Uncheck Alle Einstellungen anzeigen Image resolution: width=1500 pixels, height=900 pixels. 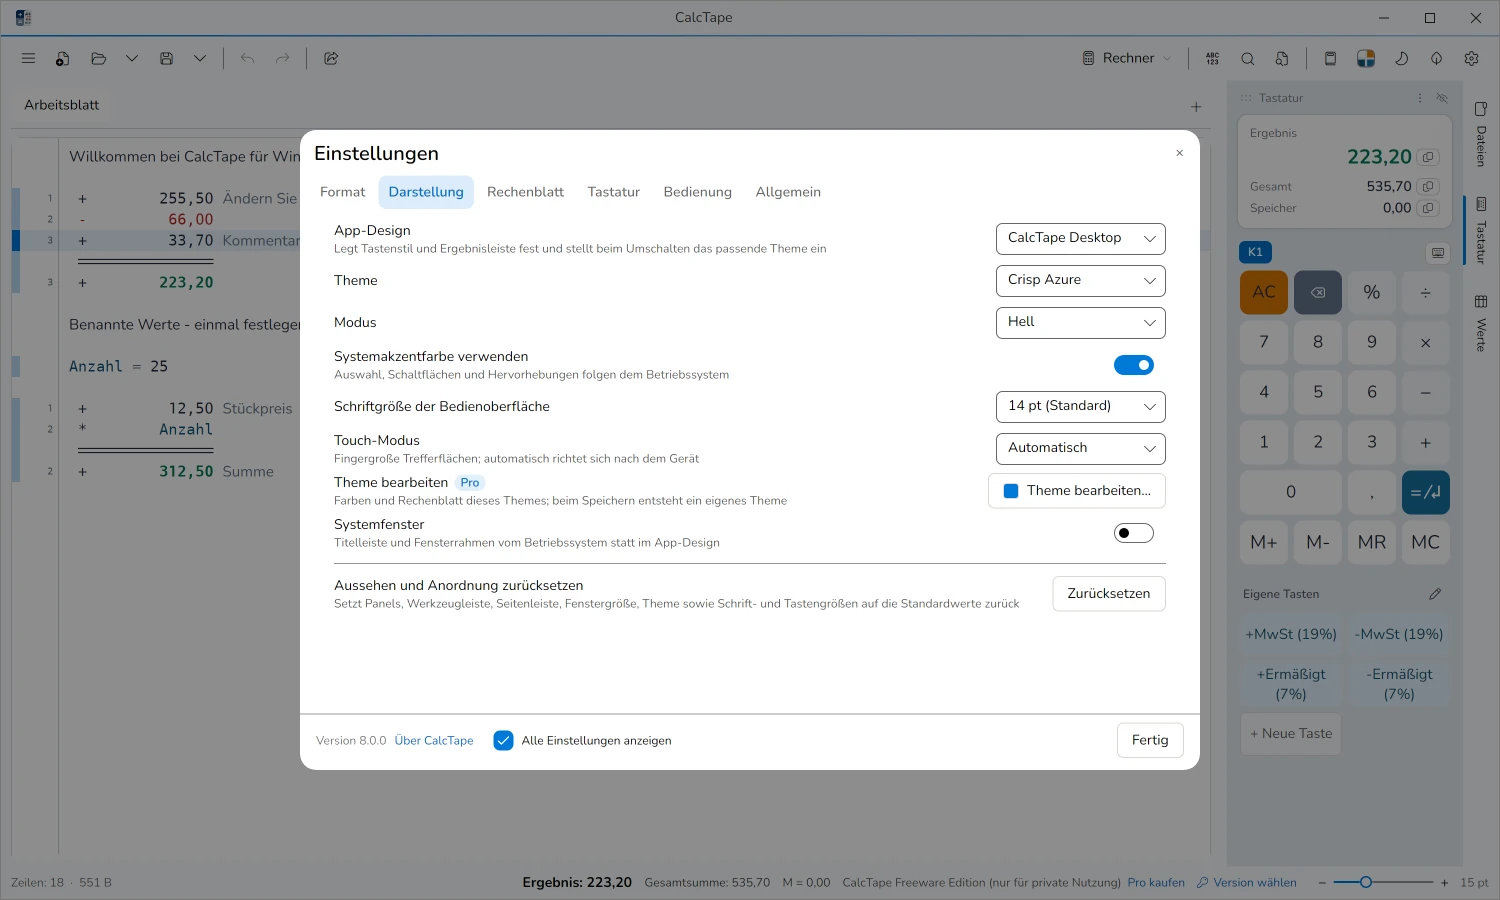pos(503,741)
